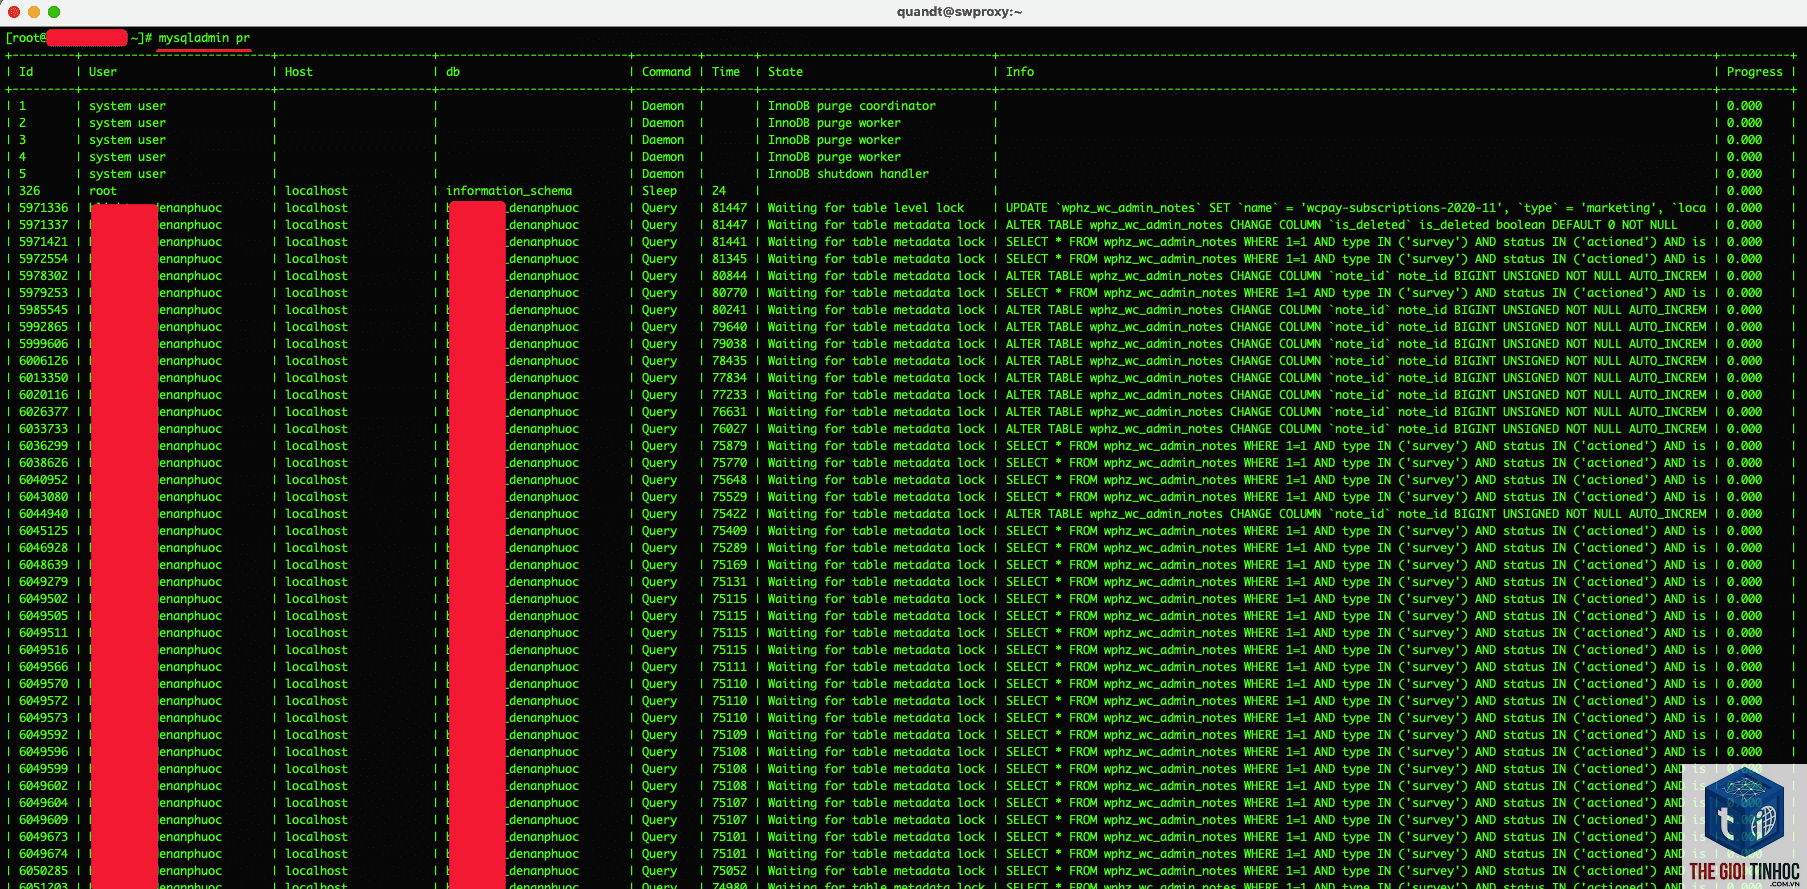
Task: Close the terminal window with the red button
Action: point(13,12)
